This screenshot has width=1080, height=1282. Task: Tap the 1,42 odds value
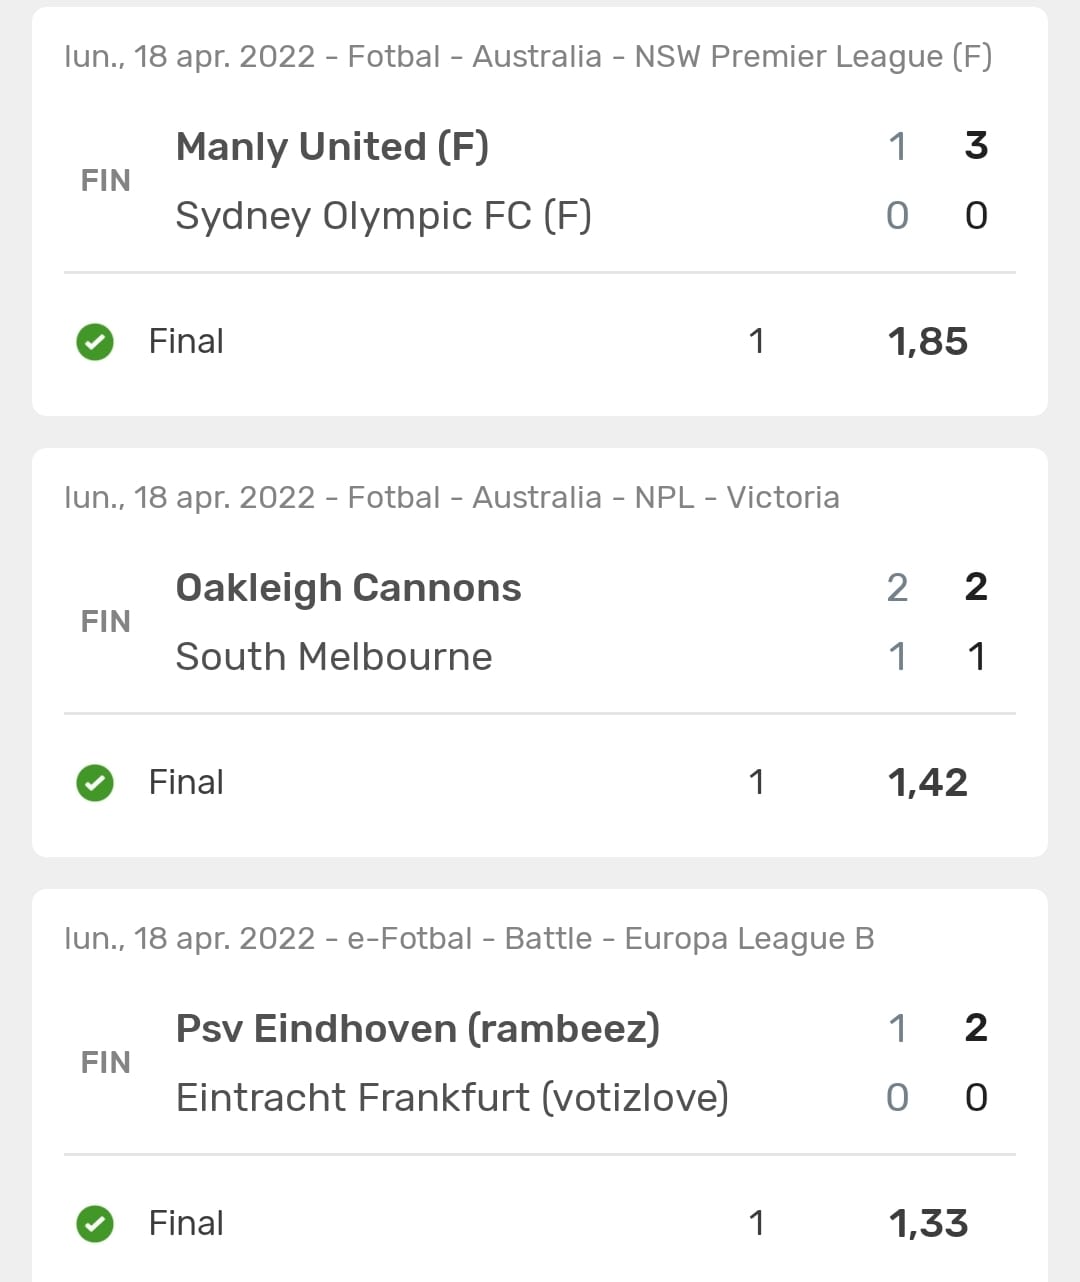click(x=927, y=783)
